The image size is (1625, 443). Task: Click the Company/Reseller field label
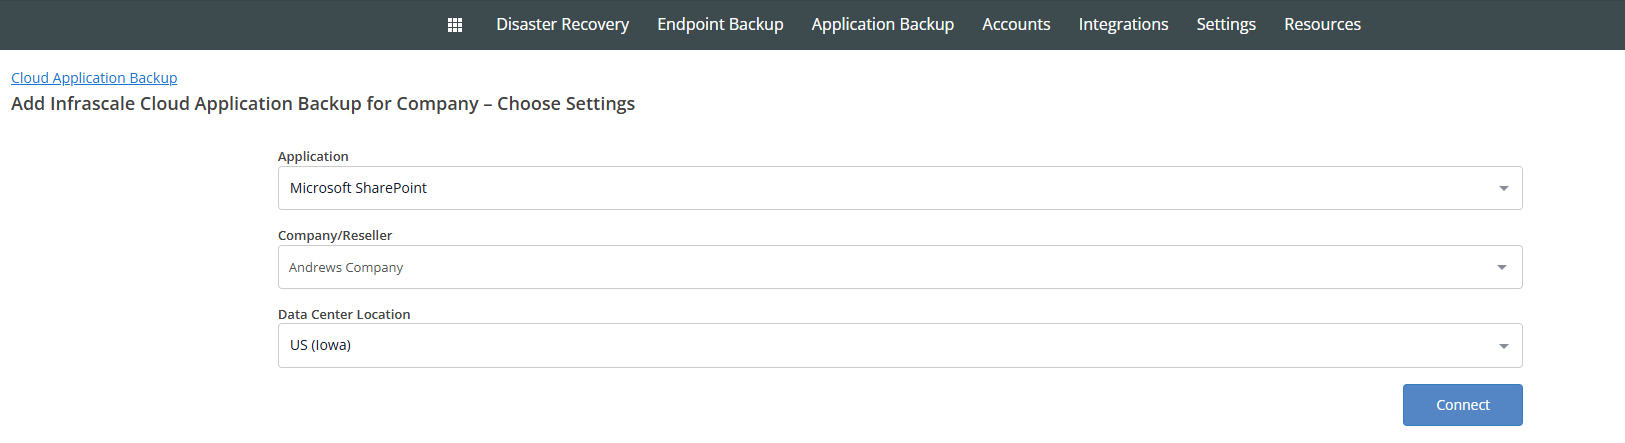pyautogui.click(x=335, y=235)
